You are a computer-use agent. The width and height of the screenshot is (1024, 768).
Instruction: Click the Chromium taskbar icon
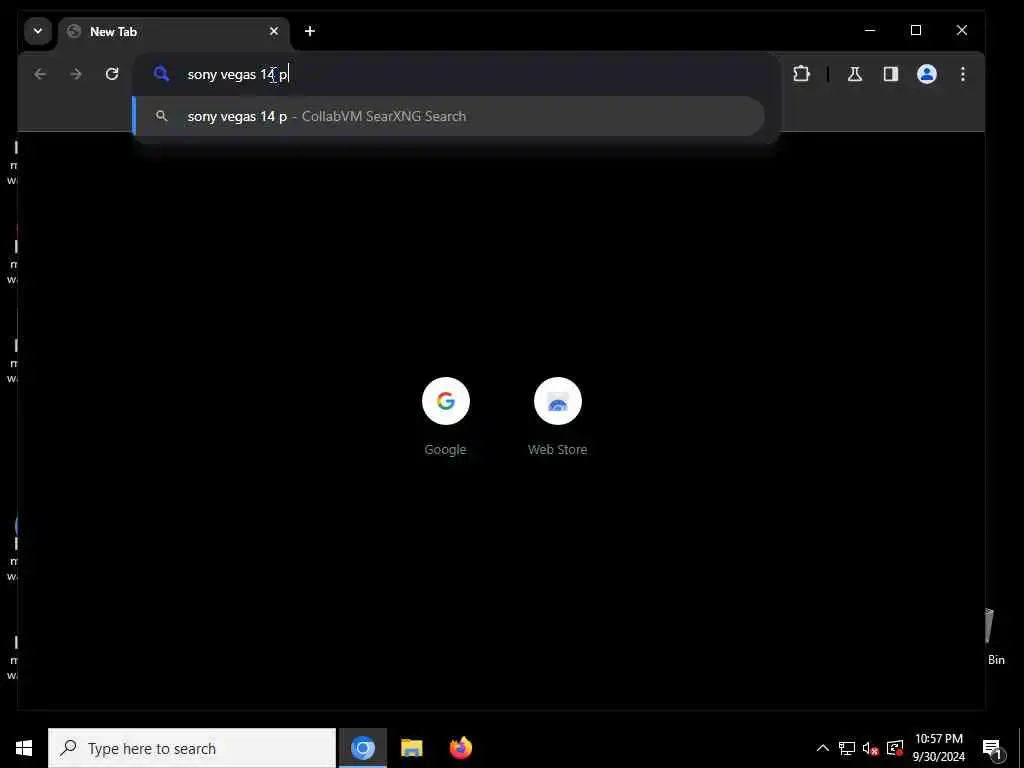pos(362,748)
